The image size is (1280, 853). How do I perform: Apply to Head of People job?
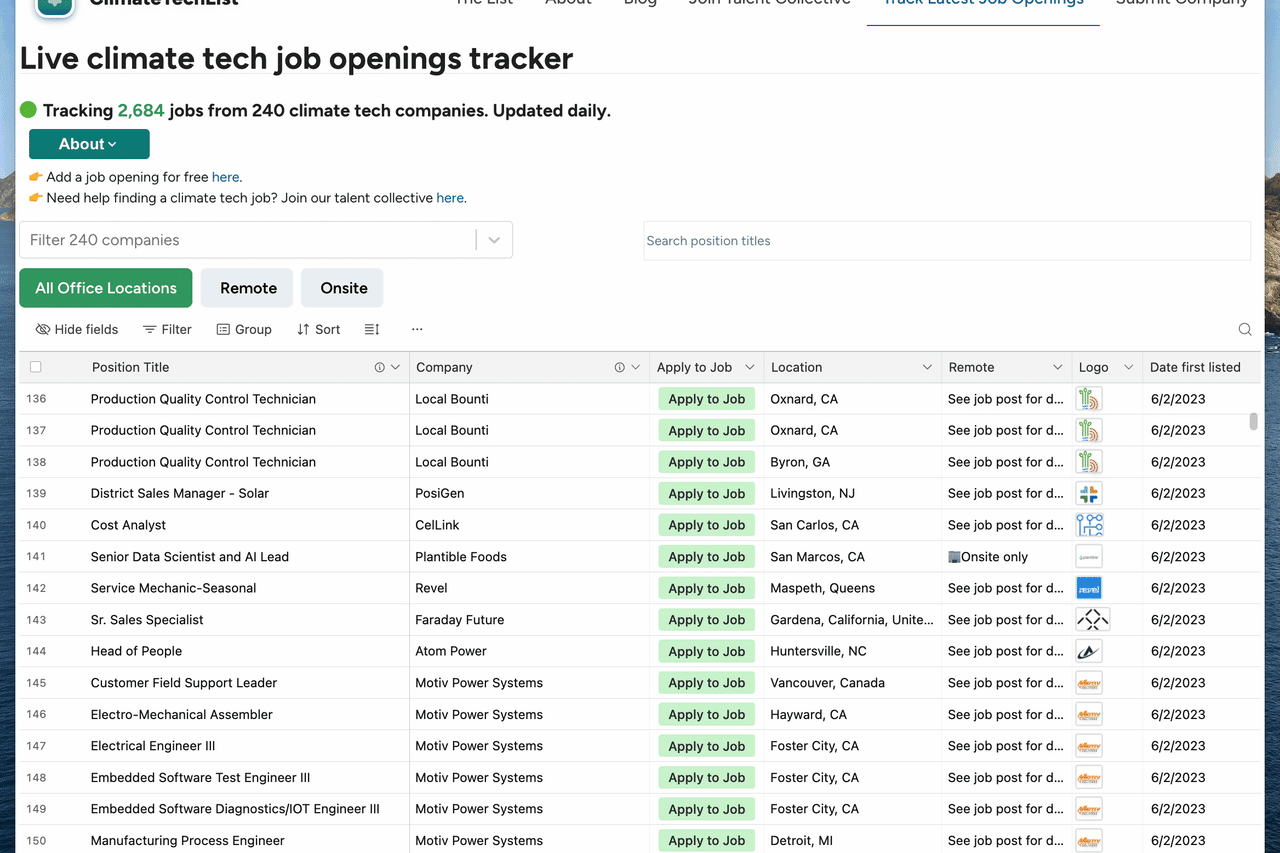coord(707,651)
